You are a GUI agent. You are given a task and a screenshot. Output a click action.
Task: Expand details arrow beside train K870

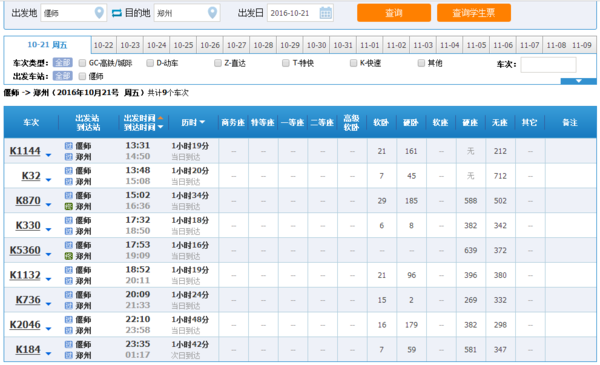coord(48,205)
